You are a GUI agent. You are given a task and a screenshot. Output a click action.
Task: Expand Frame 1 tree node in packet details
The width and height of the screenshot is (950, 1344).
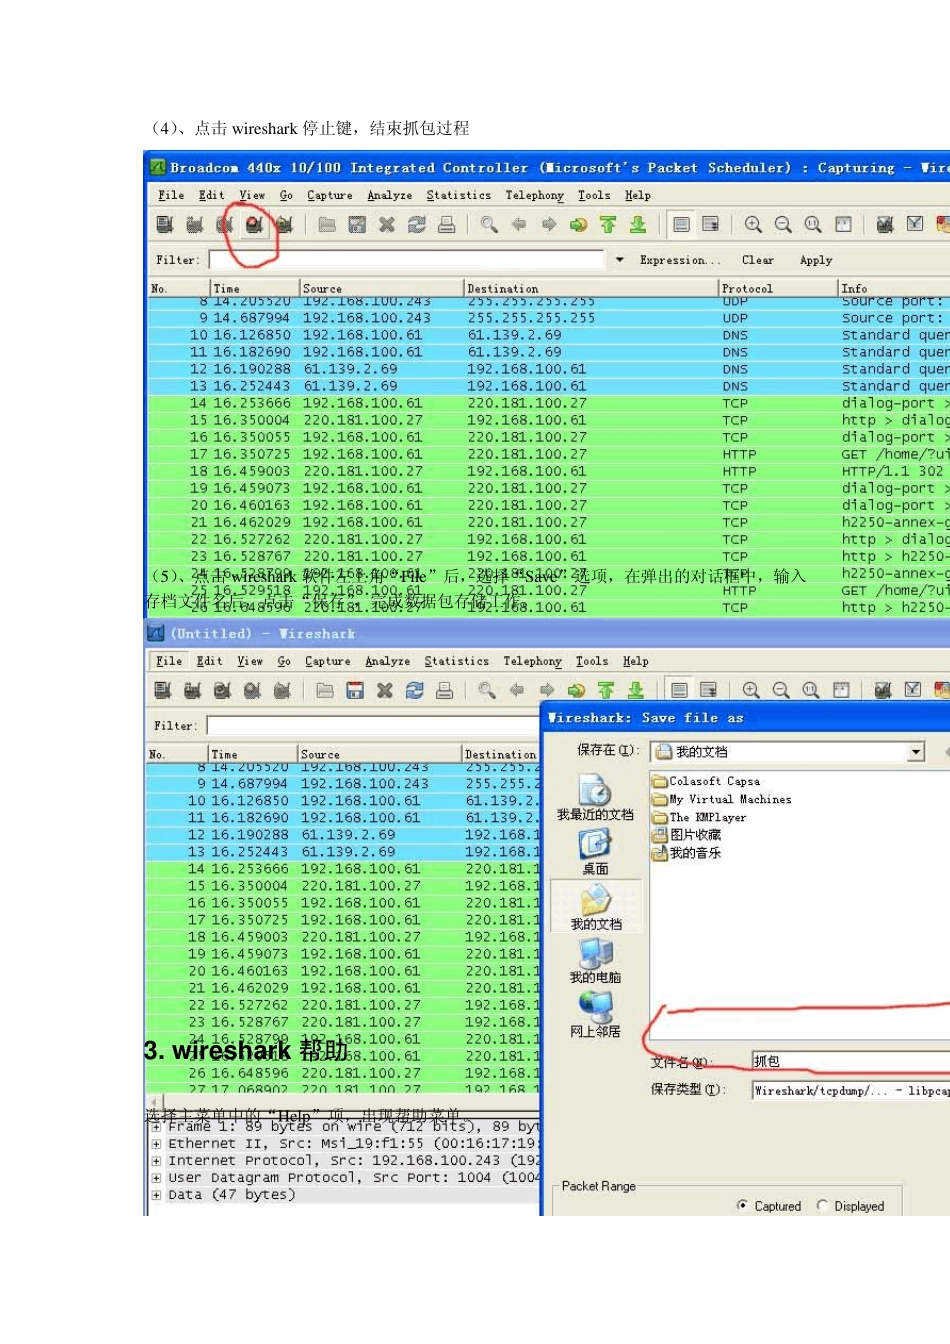(156, 1127)
